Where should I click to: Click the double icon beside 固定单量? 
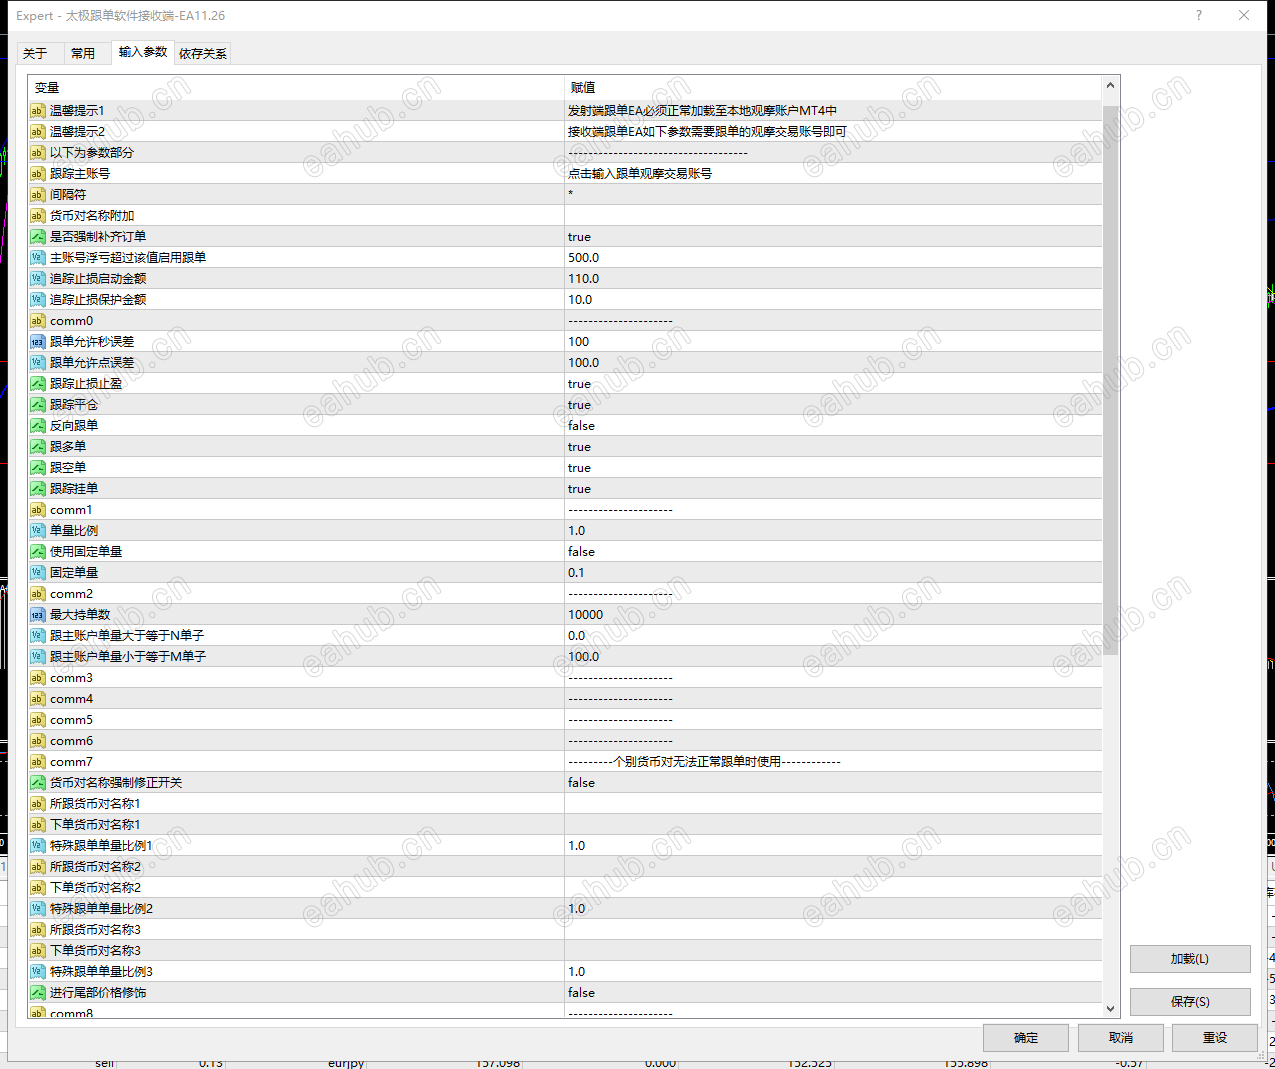coord(38,573)
